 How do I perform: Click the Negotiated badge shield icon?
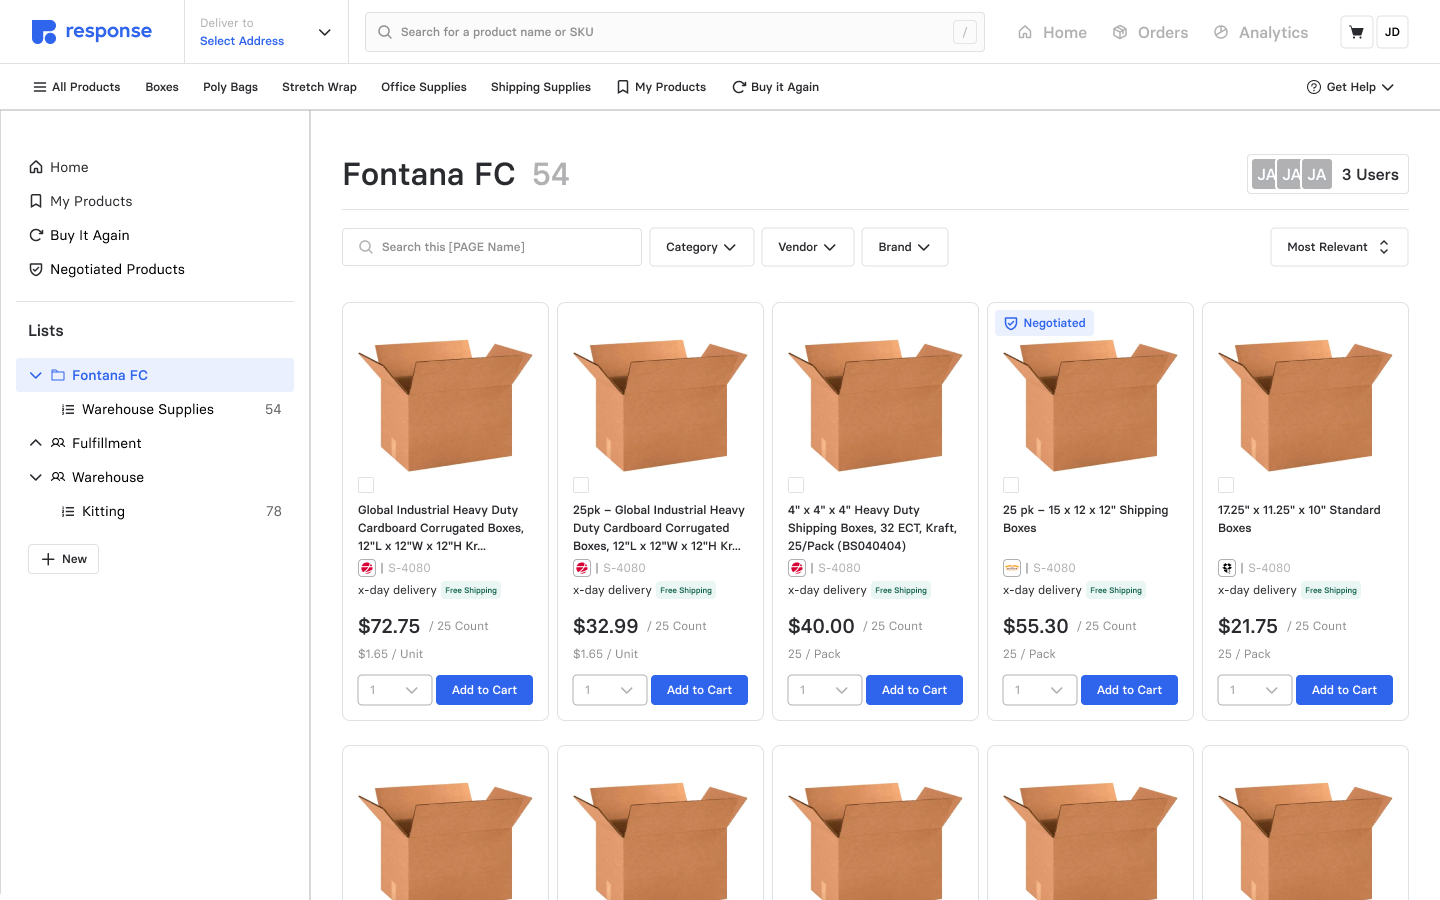(1011, 323)
